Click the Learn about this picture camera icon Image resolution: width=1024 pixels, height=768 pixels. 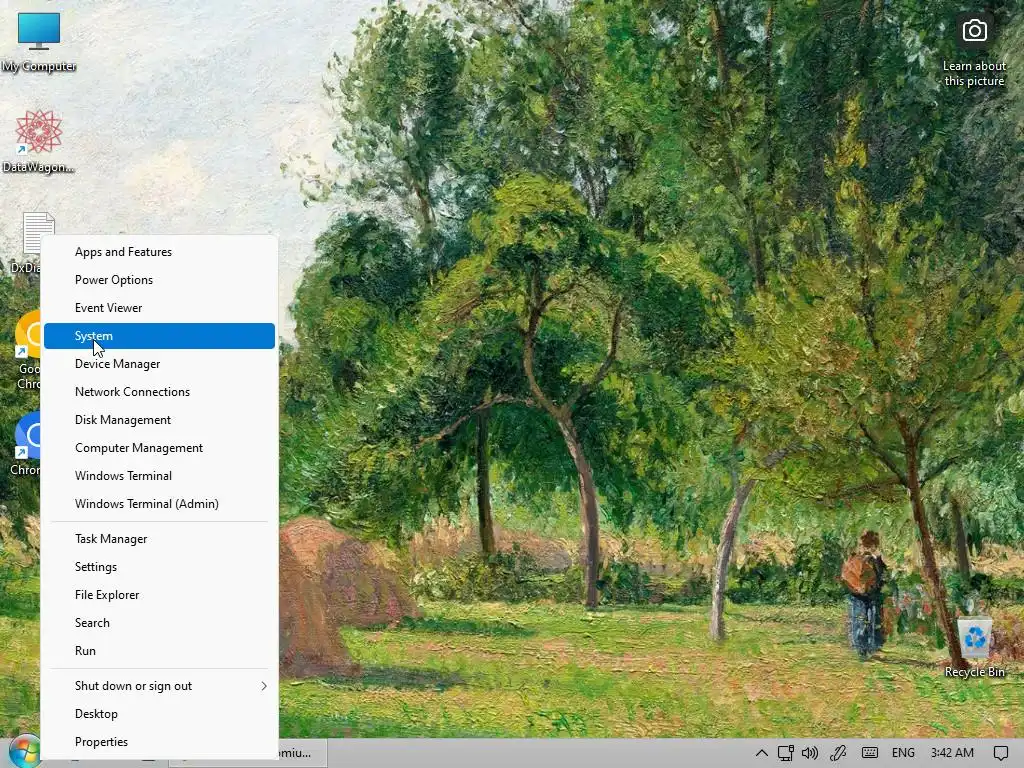click(974, 31)
